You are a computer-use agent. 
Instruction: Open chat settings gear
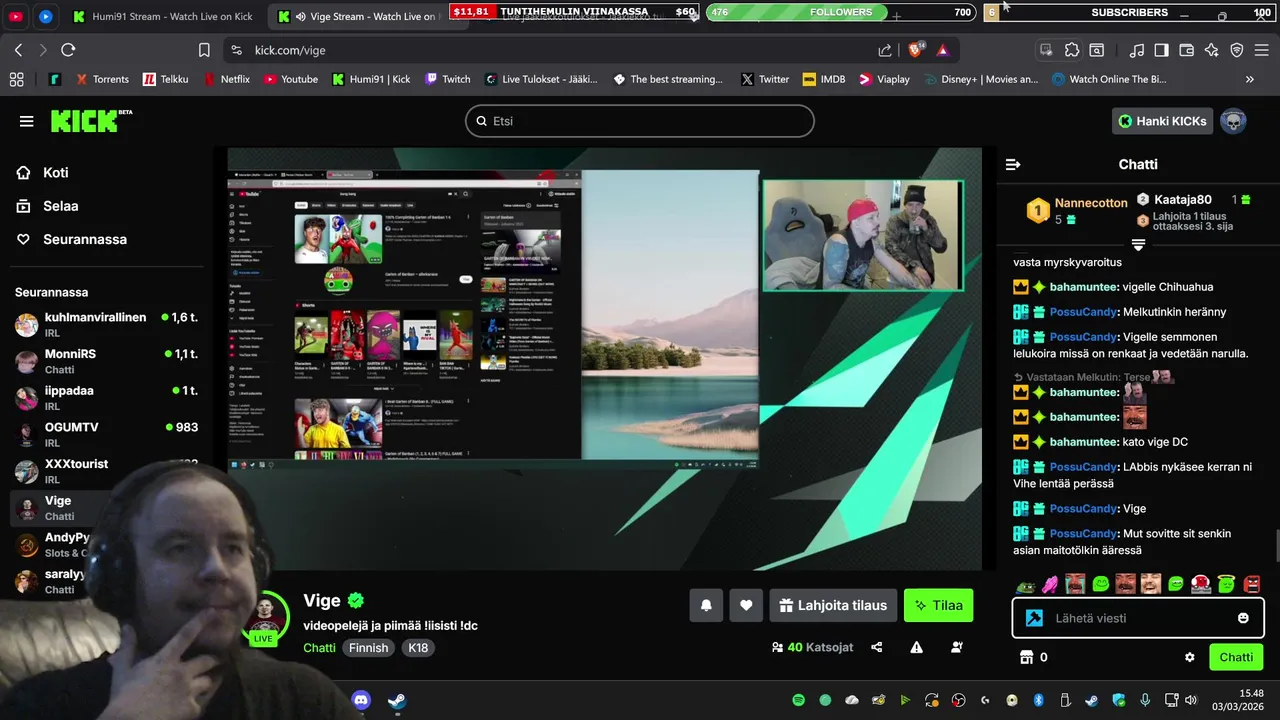click(1190, 657)
